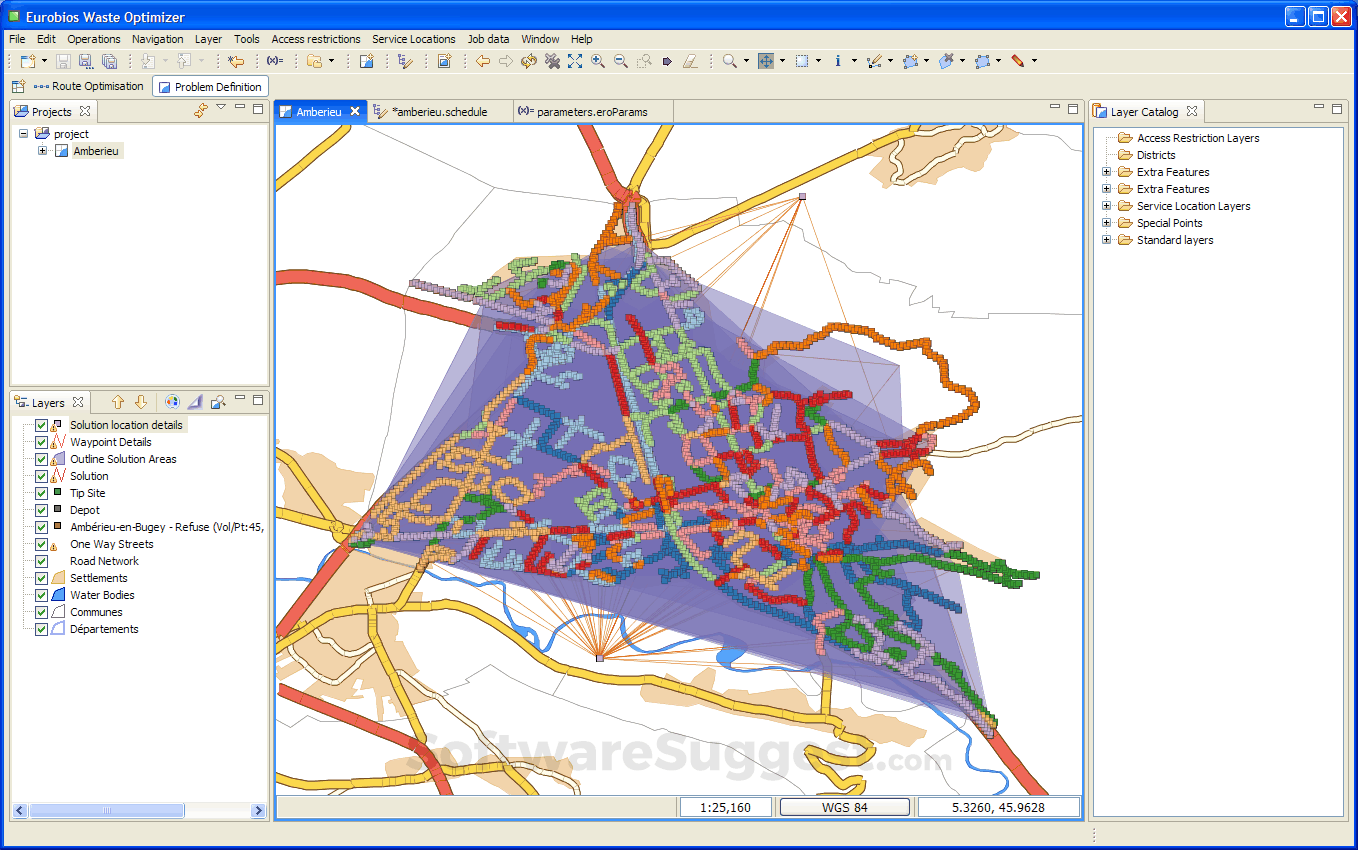Expand the Standard layers catalog folder
1358x850 pixels.
coord(1106,240)
